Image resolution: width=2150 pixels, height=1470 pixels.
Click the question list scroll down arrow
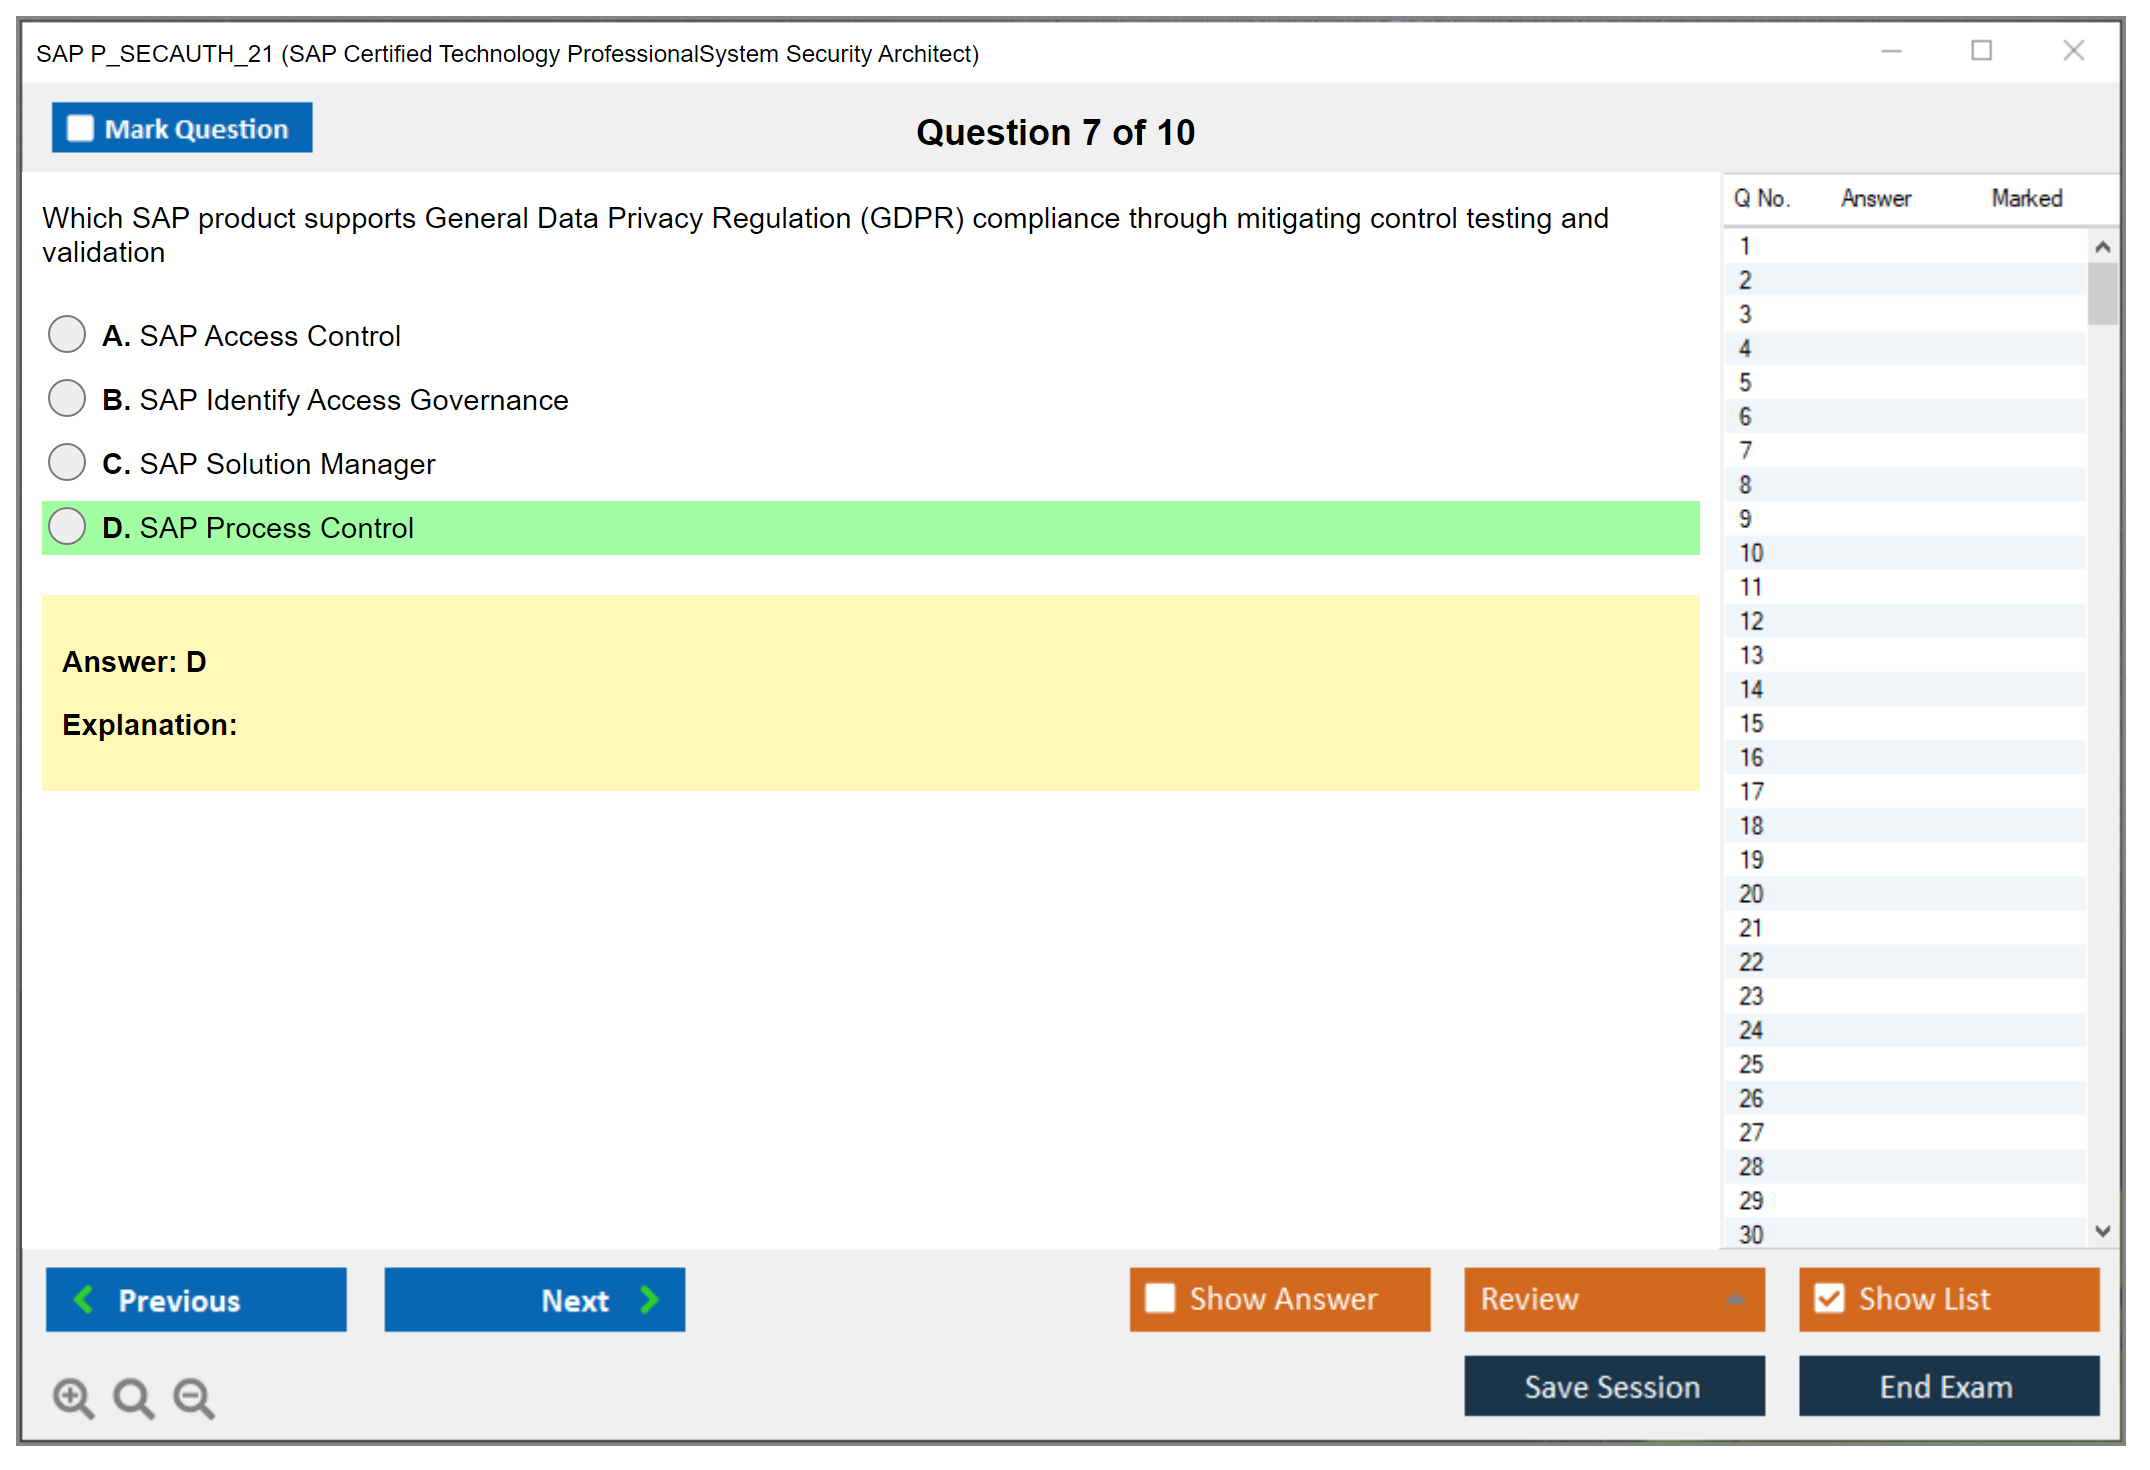coord(2102,1231)
